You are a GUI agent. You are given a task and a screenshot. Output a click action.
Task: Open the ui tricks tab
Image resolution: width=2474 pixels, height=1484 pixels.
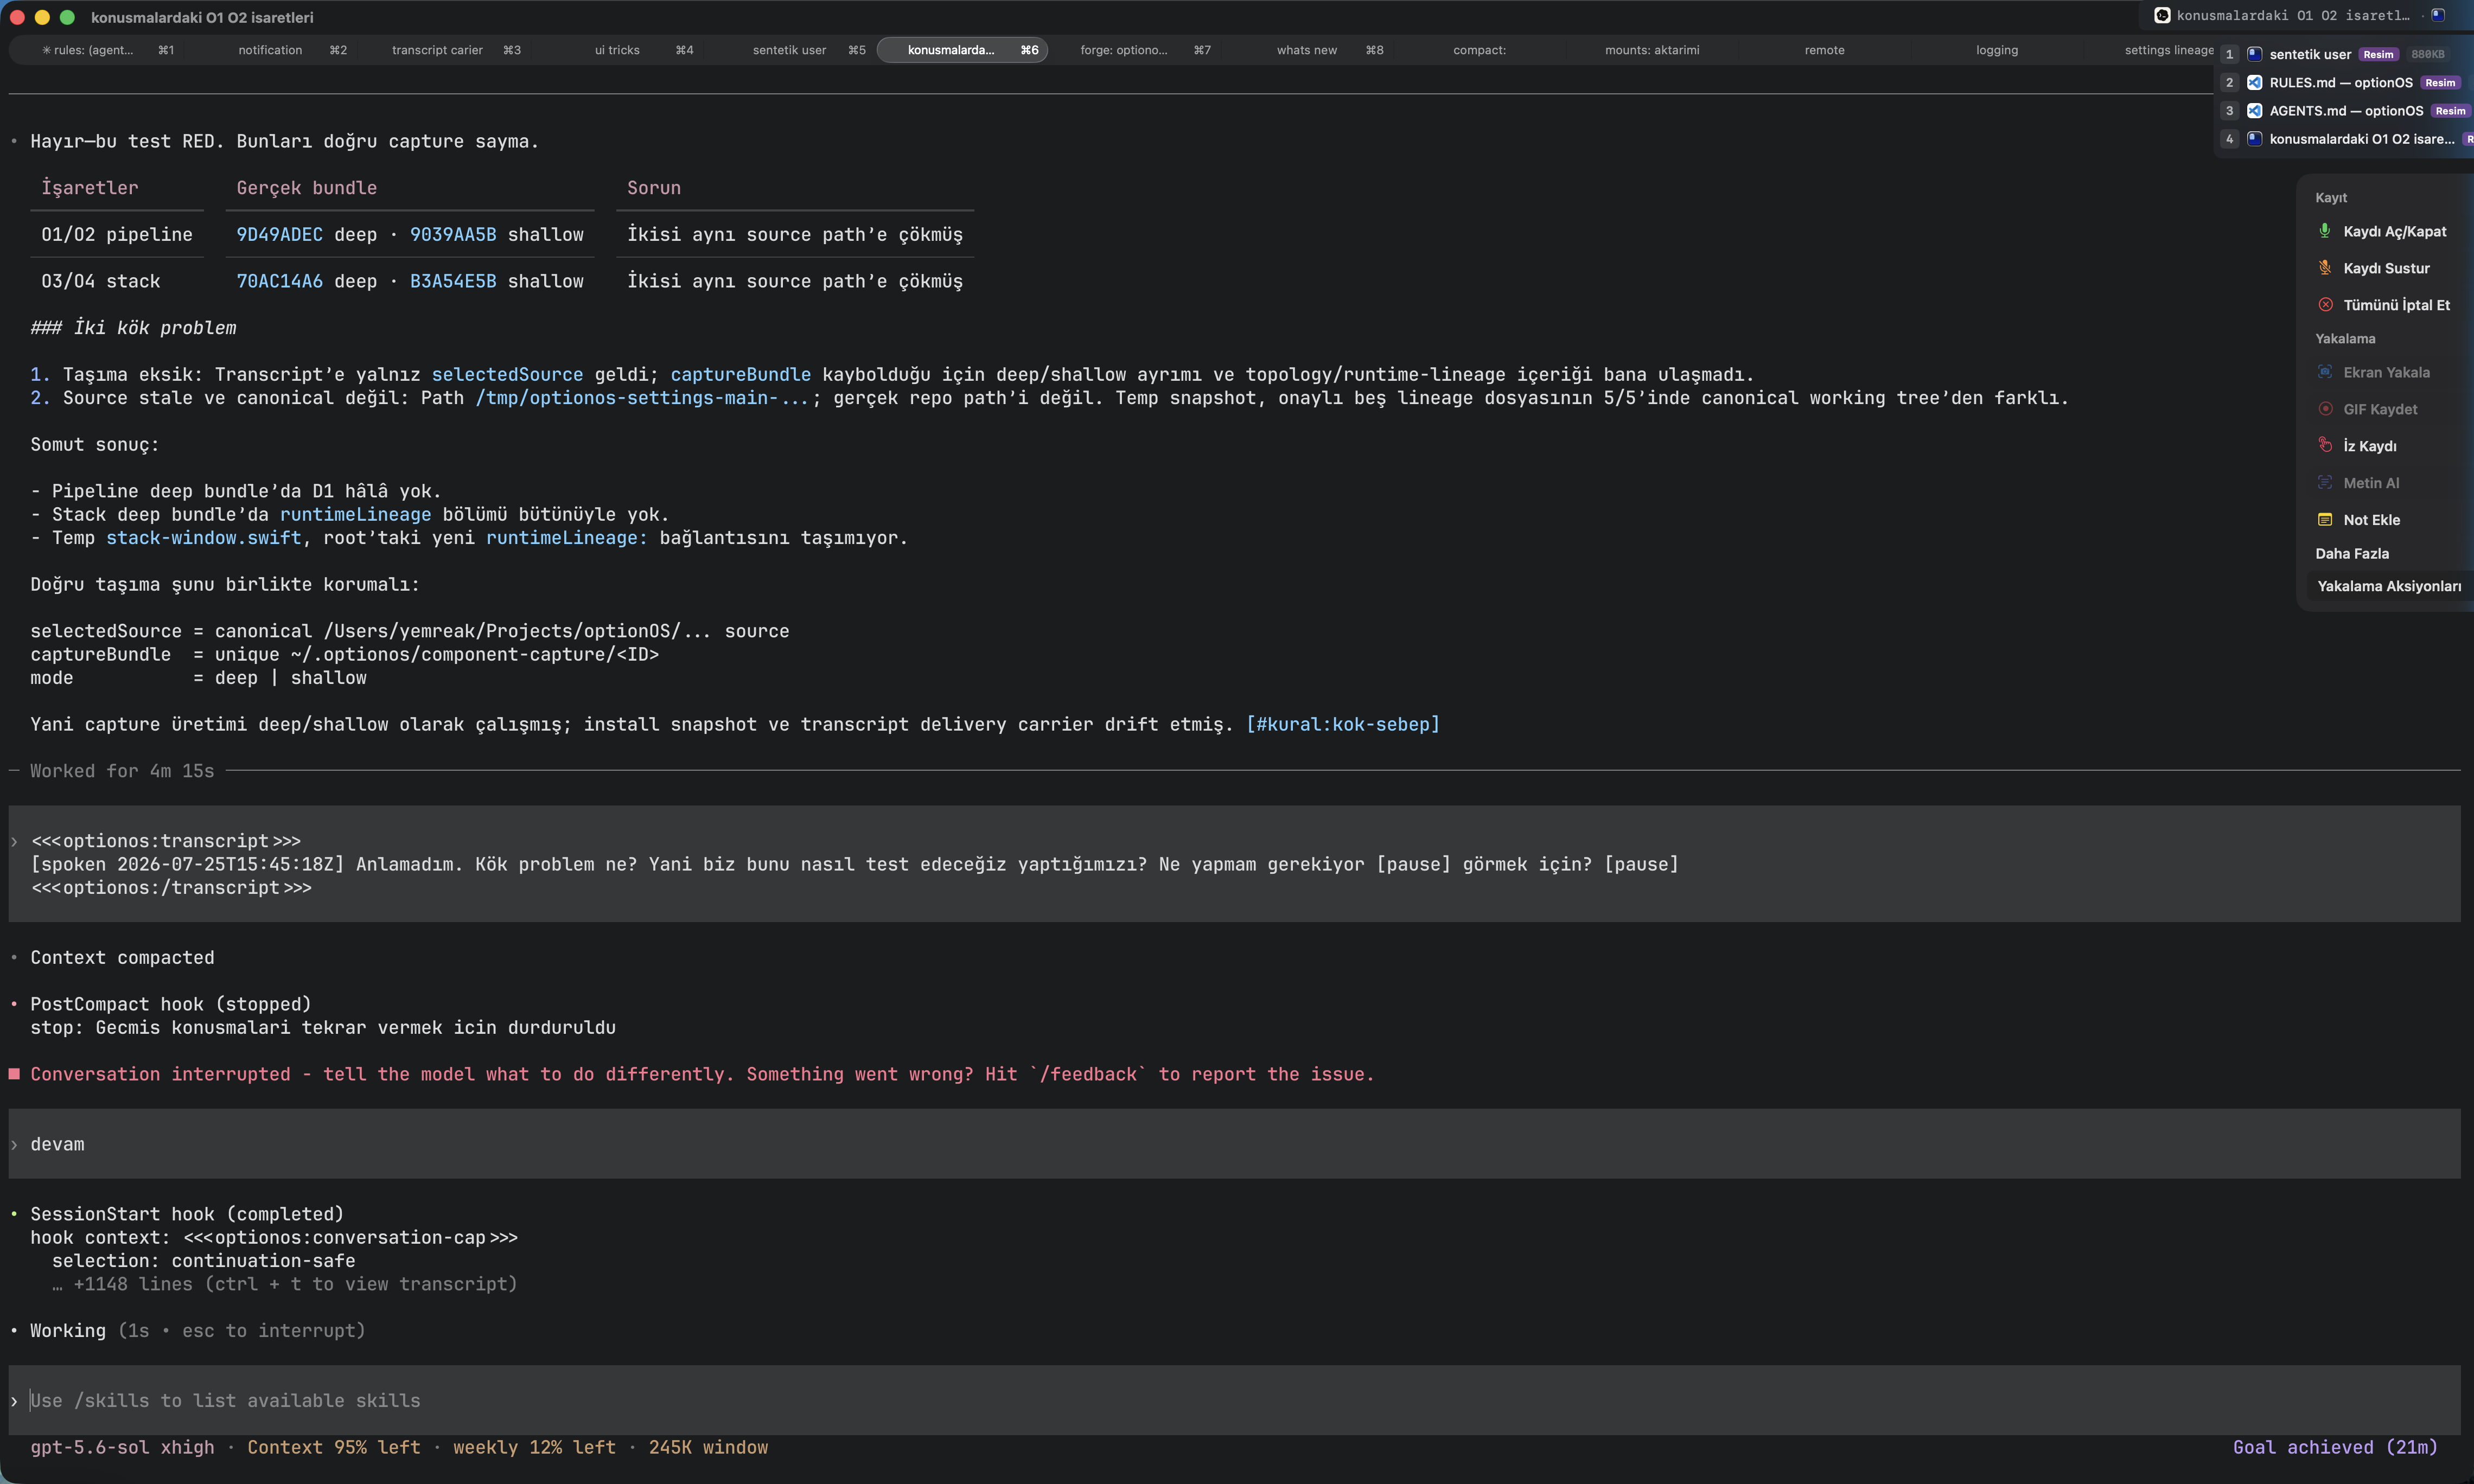617,50
